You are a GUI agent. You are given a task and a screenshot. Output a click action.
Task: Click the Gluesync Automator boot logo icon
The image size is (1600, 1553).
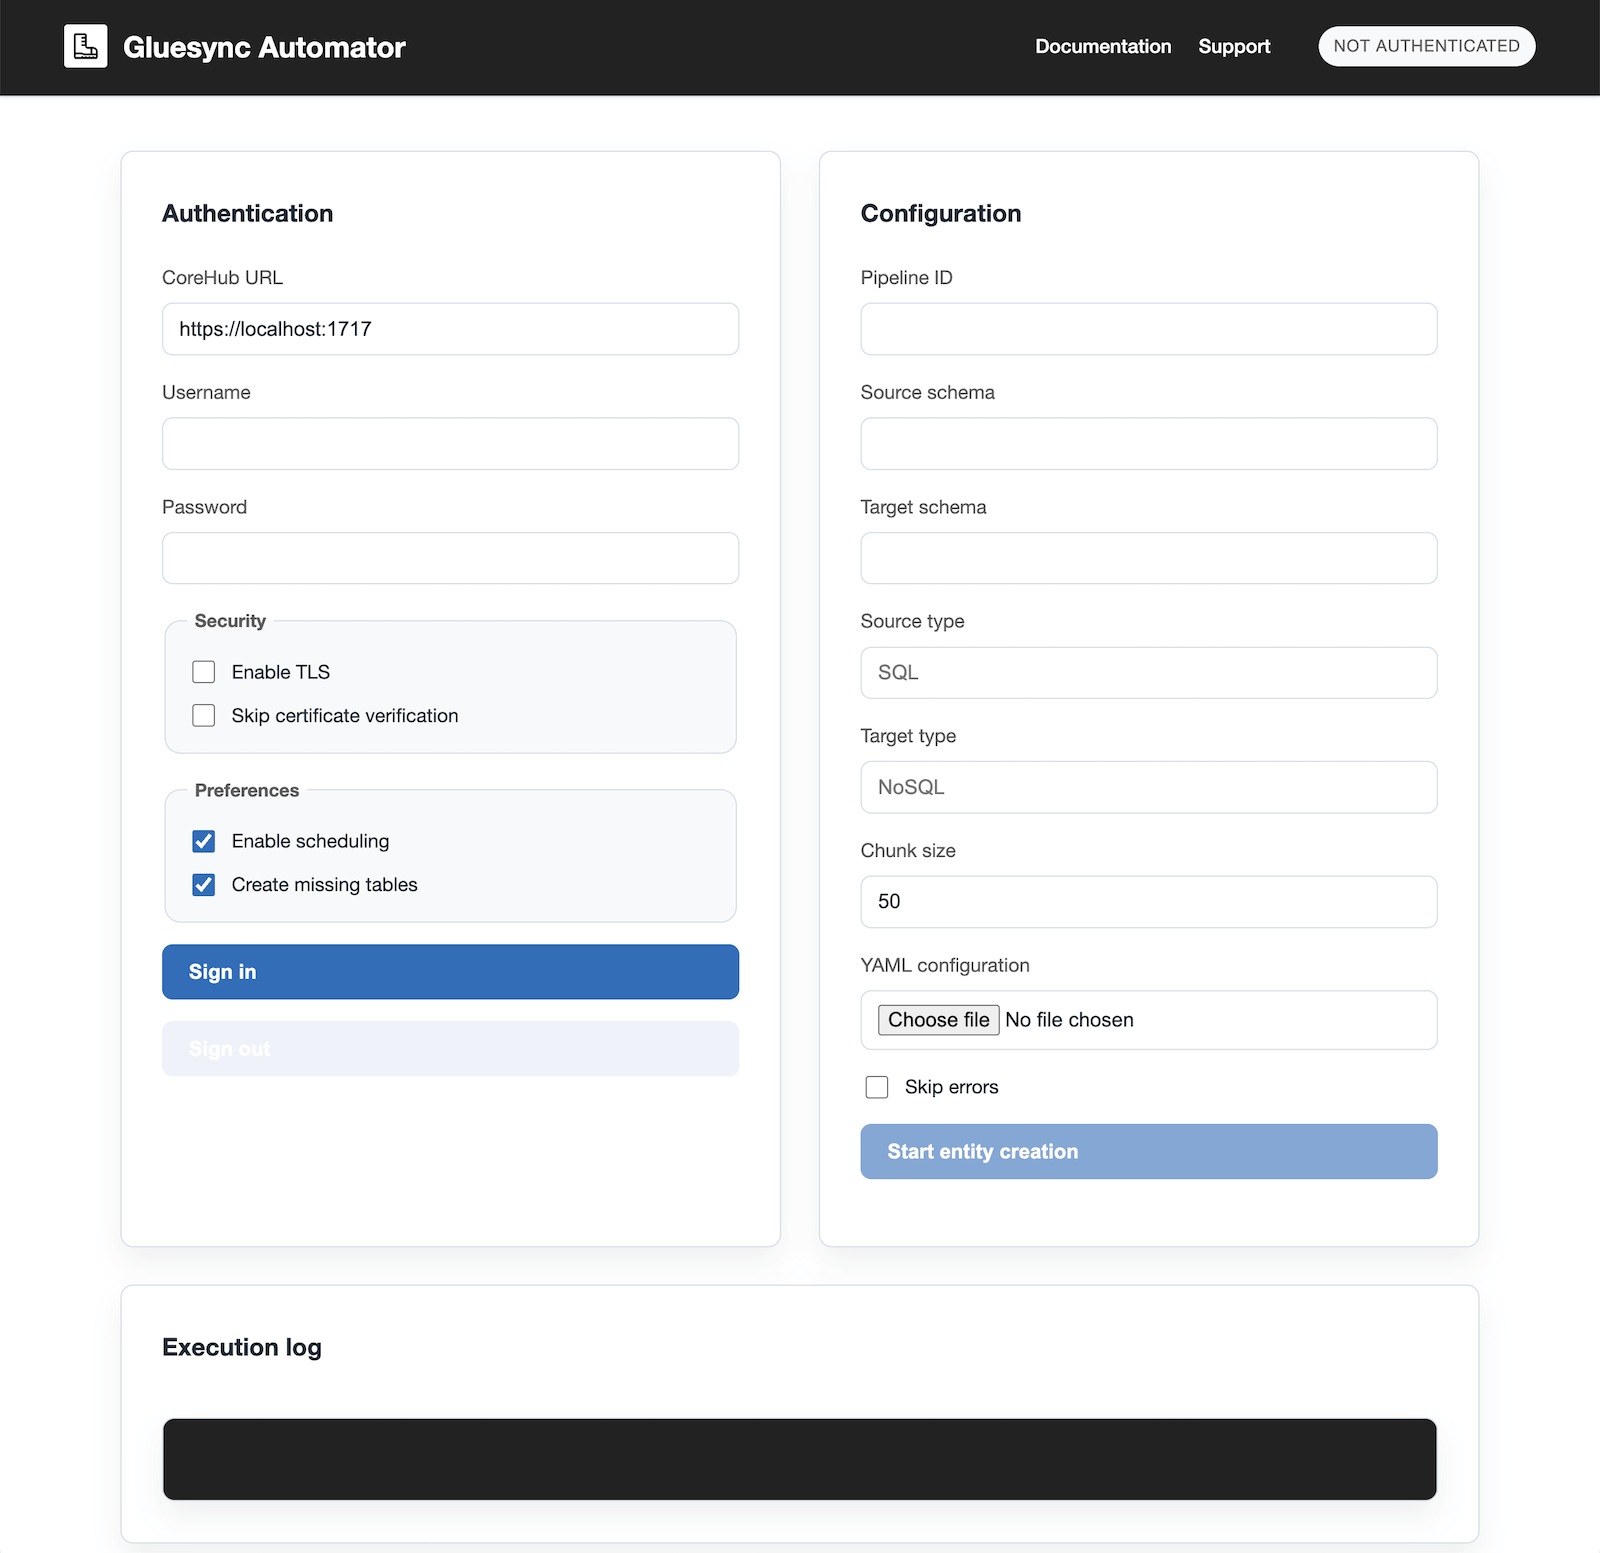coord(86,46)
